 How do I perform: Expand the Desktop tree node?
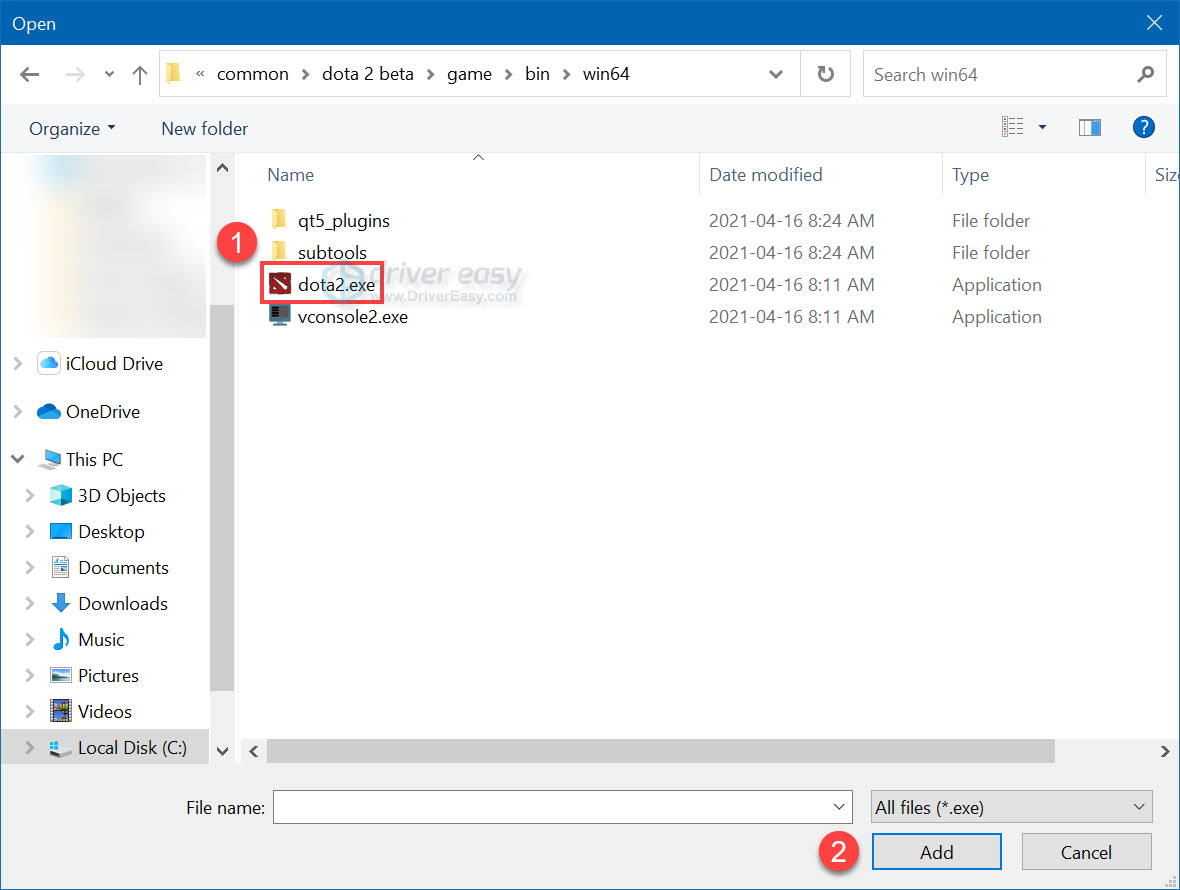[30, 531]
